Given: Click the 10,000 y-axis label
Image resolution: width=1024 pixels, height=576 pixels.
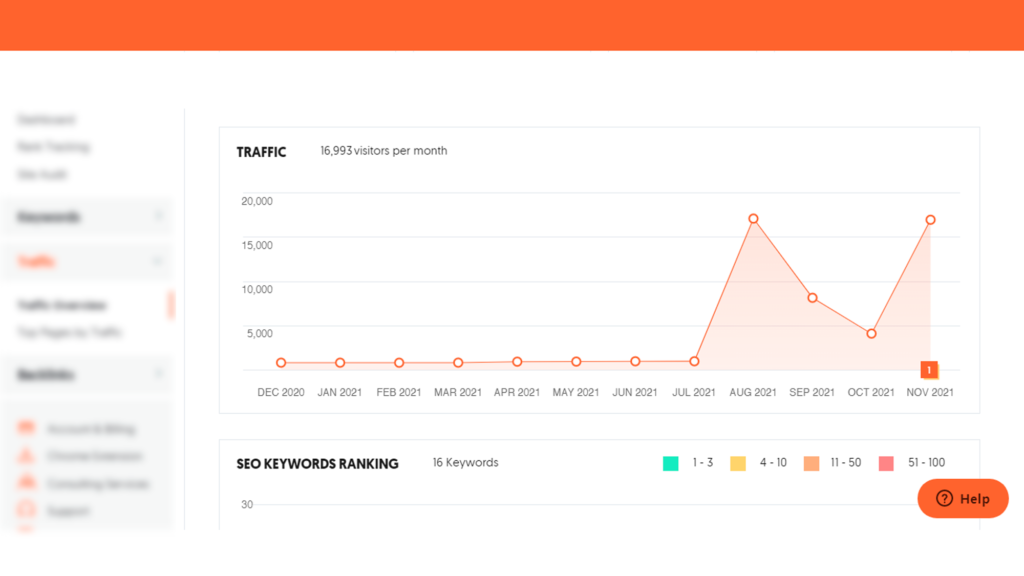Looking at the screenshot, I should coord(257,289).
